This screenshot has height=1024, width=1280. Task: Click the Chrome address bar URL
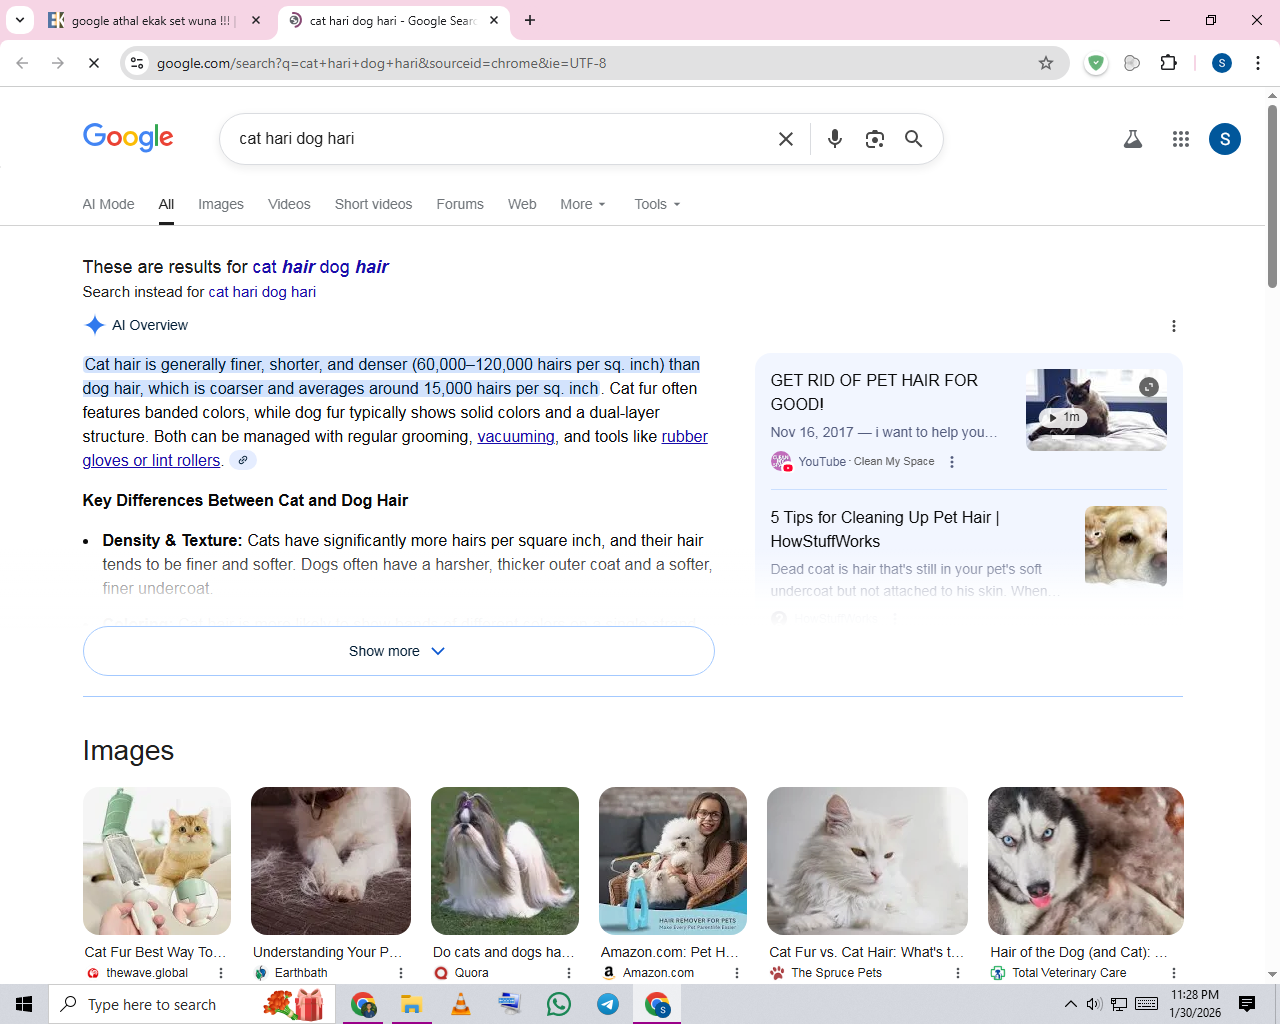pos(382,63)
